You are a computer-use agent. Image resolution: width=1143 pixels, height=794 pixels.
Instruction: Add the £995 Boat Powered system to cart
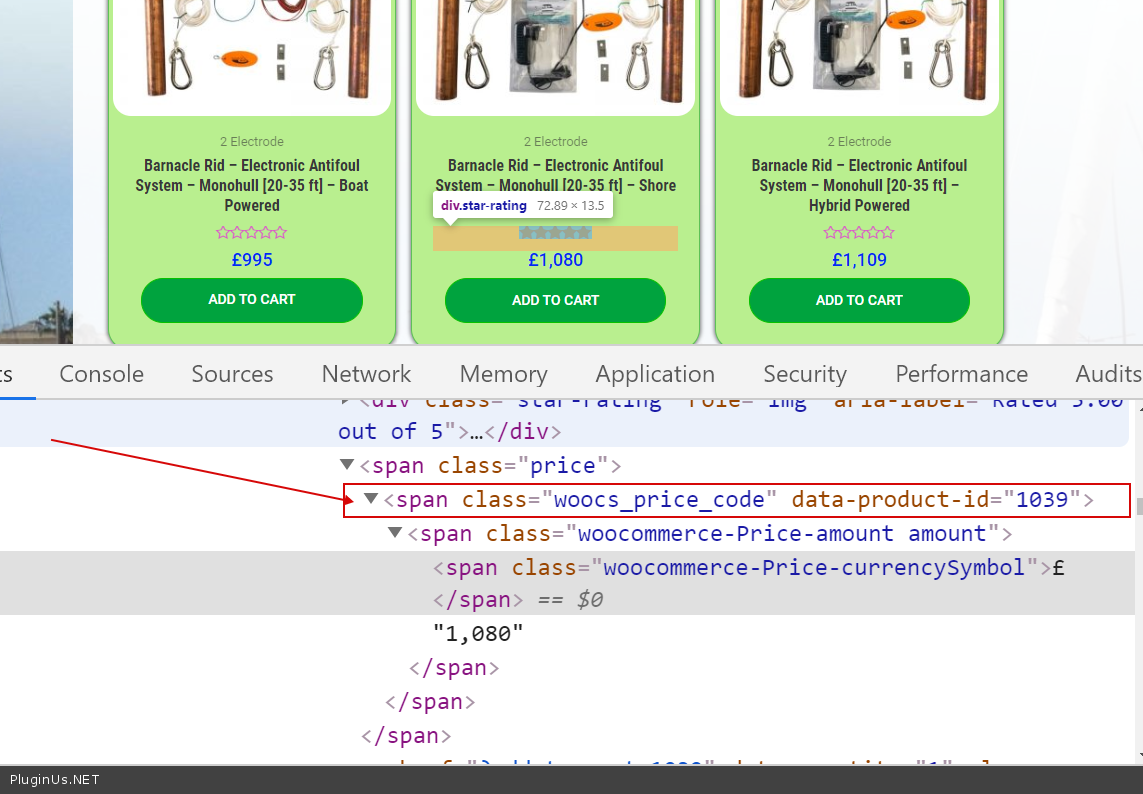coord(252,300)
